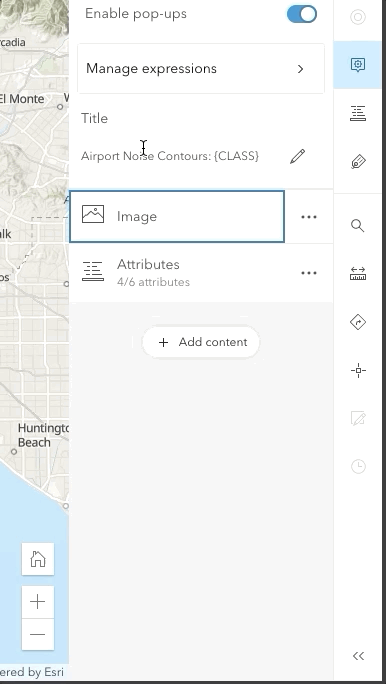Open options menu for Image
Viewport: 386px width, 684px height.
[x=309, y=217]
